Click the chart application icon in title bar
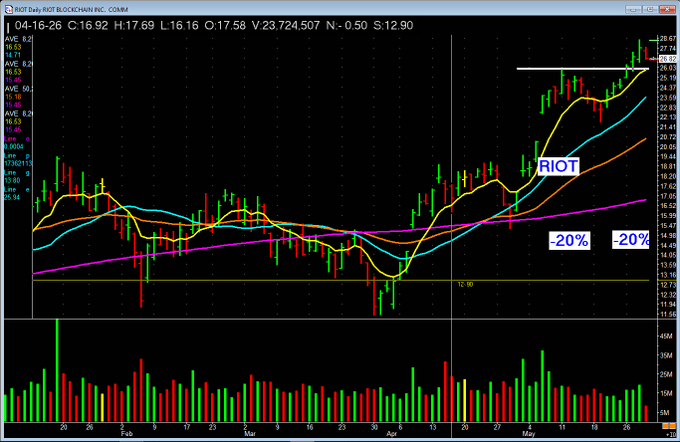Viewport: 680px width, 442px height. (x=8, y=9)
